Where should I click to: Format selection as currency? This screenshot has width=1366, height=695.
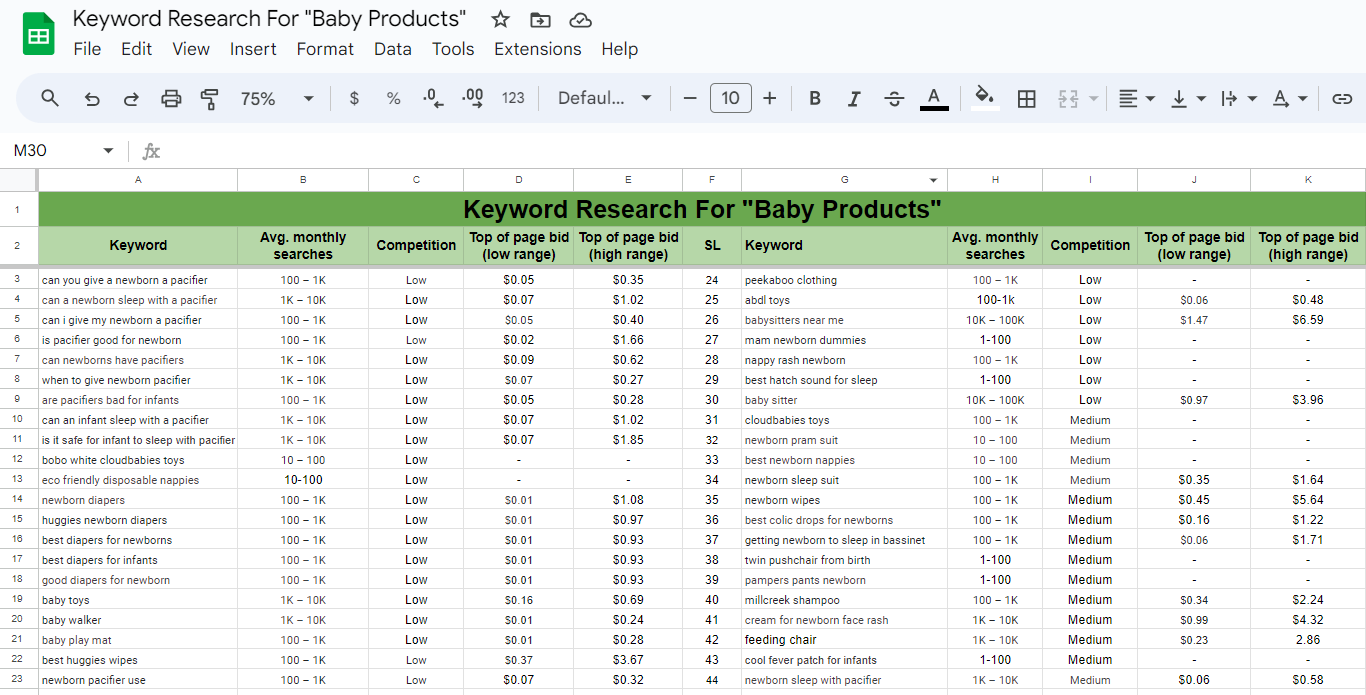pos(353,98)
